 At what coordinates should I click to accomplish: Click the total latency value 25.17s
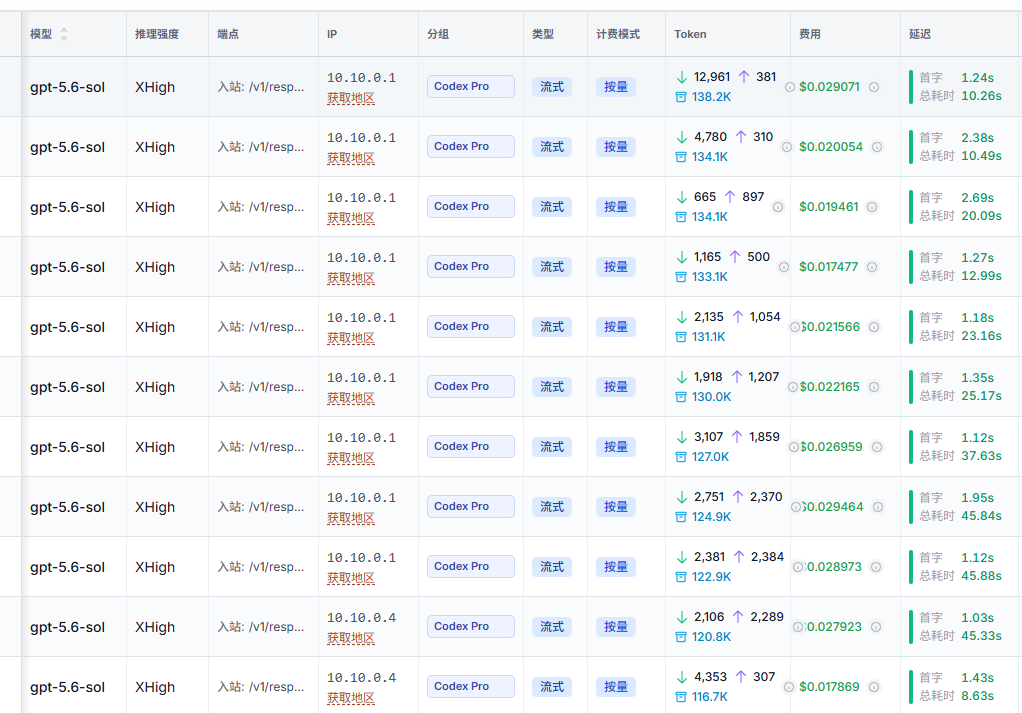(x=982, y=396)
